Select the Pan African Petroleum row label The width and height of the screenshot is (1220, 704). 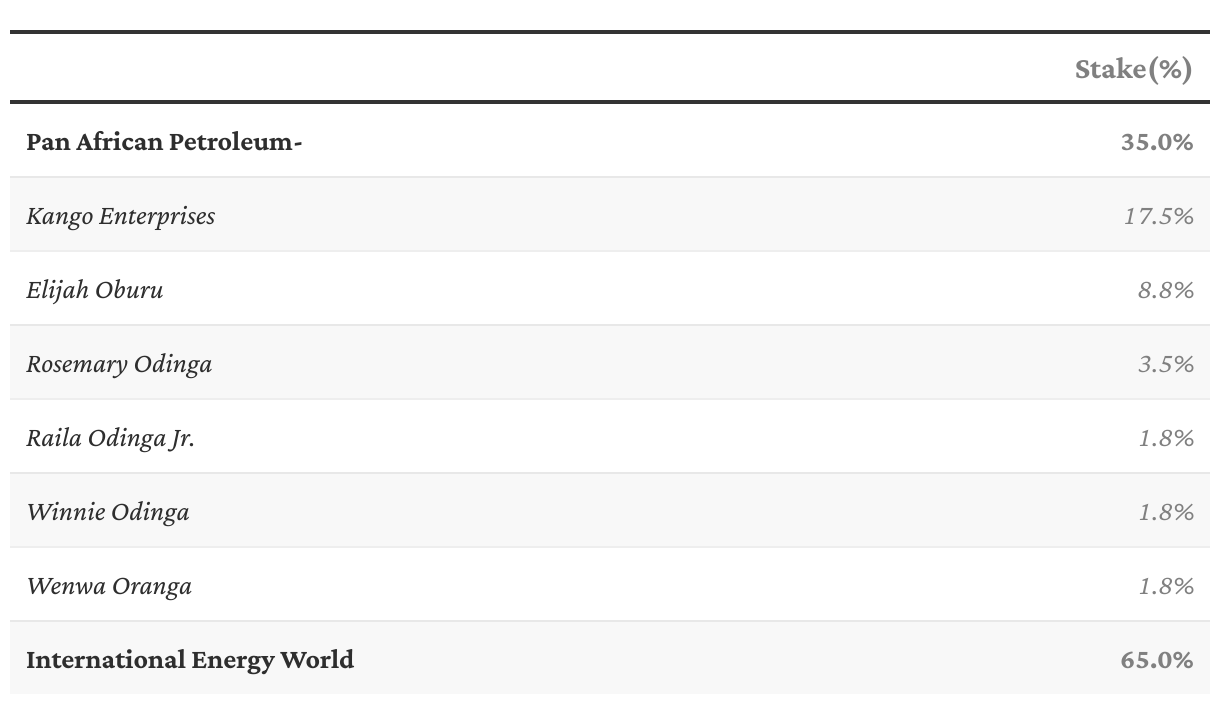pos(164,142)
